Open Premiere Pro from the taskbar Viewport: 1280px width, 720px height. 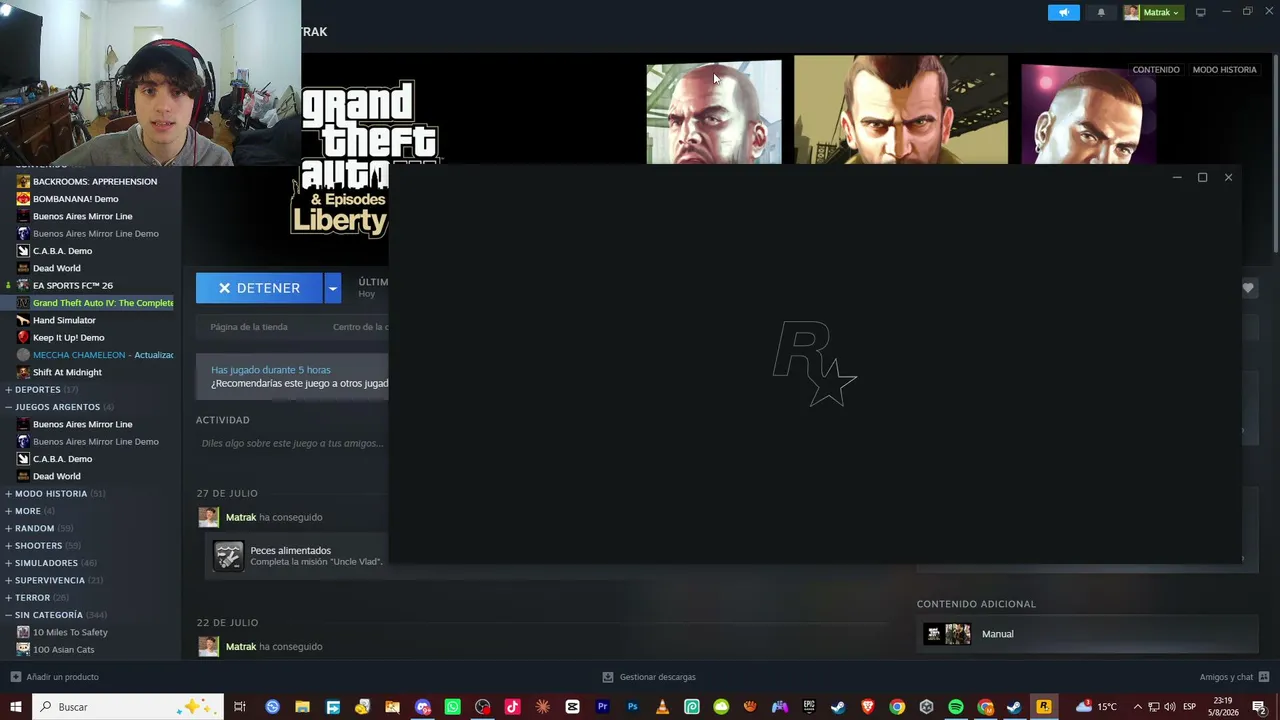(602, 707)
